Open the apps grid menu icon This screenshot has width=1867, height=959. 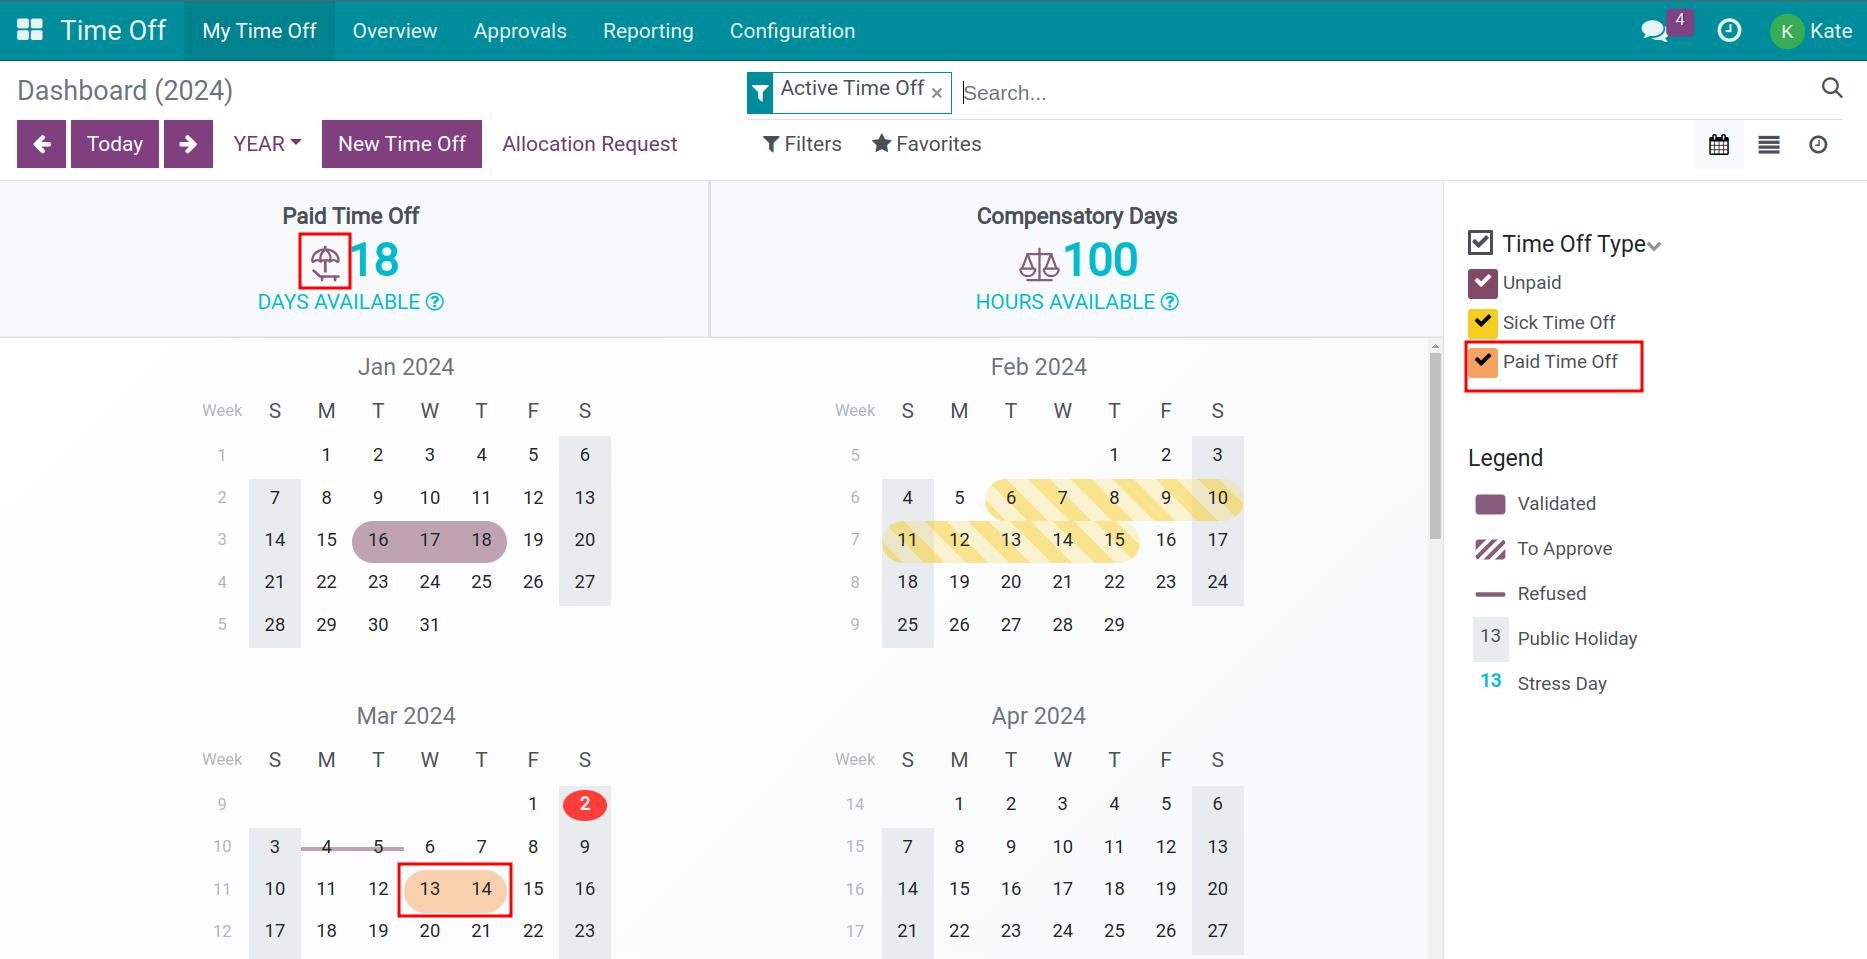coord(30,30)
